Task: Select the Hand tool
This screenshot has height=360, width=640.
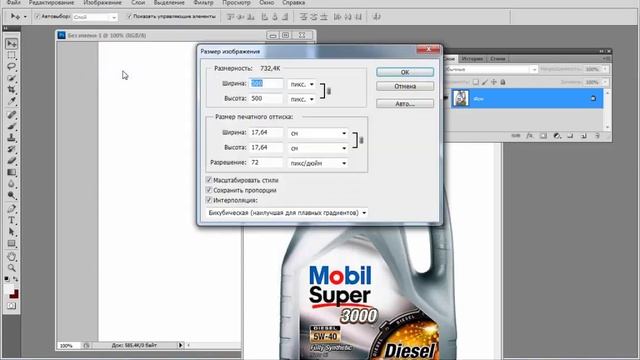Action: pos(11,257)
